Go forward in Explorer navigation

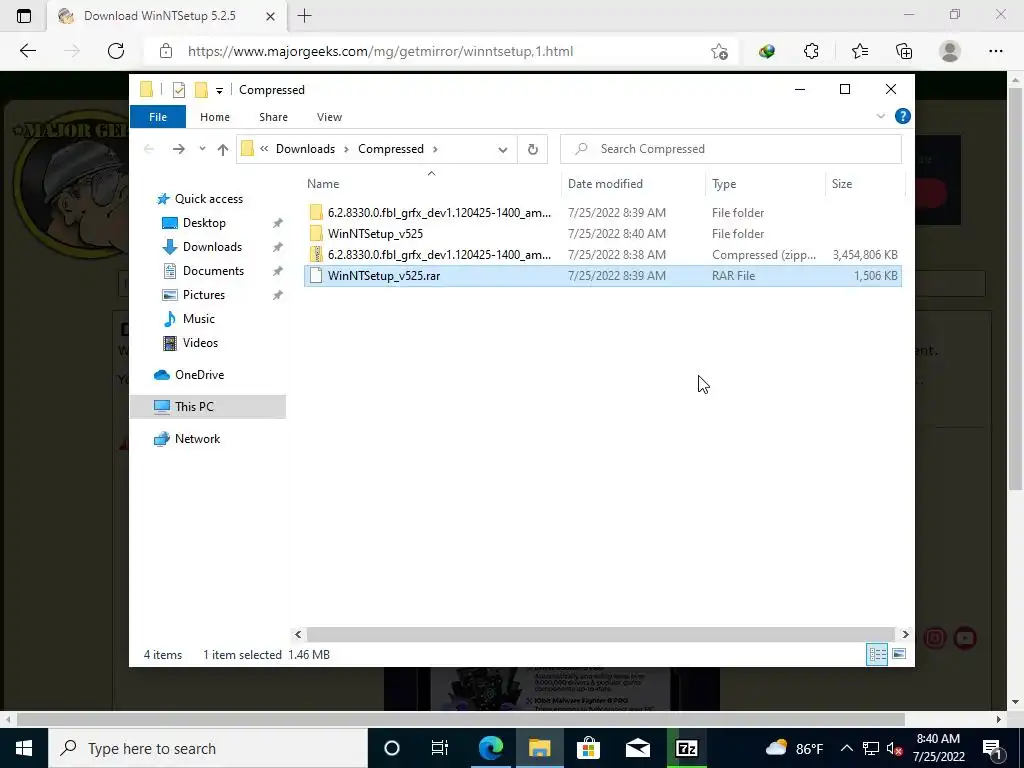[x=178, y=149]
